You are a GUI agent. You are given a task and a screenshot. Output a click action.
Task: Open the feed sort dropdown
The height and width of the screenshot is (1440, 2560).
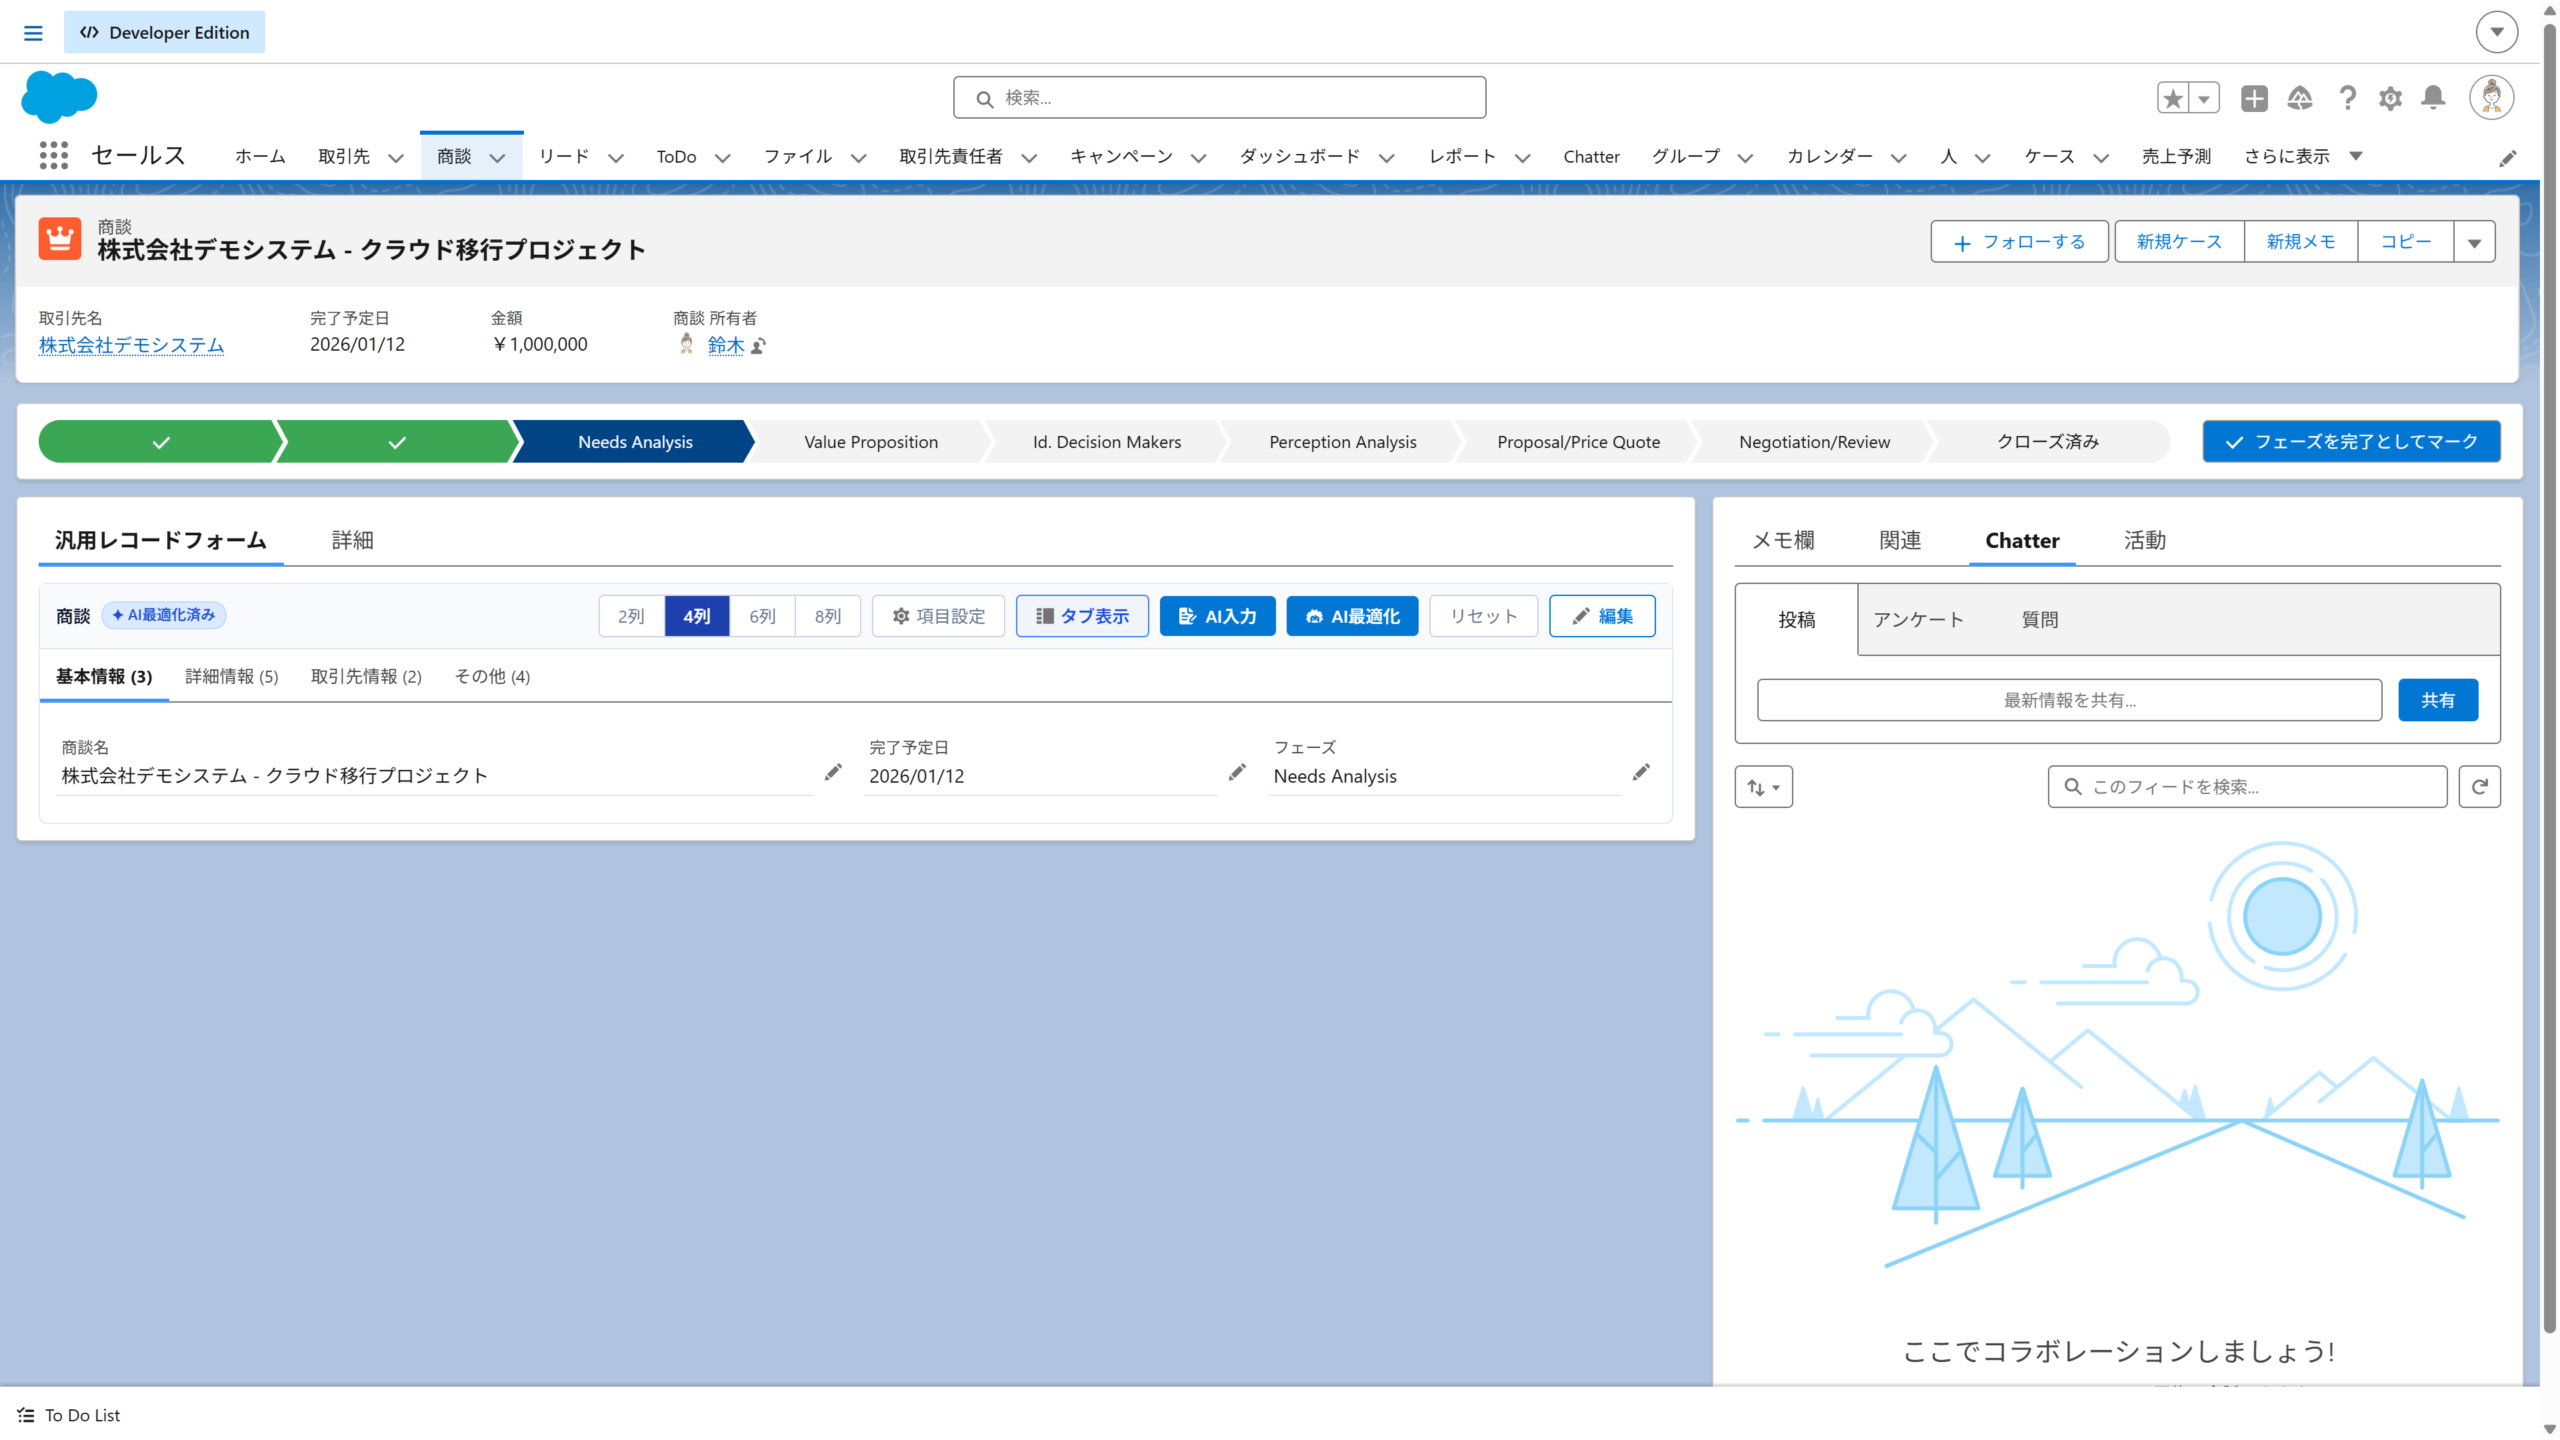(1763, 787)
